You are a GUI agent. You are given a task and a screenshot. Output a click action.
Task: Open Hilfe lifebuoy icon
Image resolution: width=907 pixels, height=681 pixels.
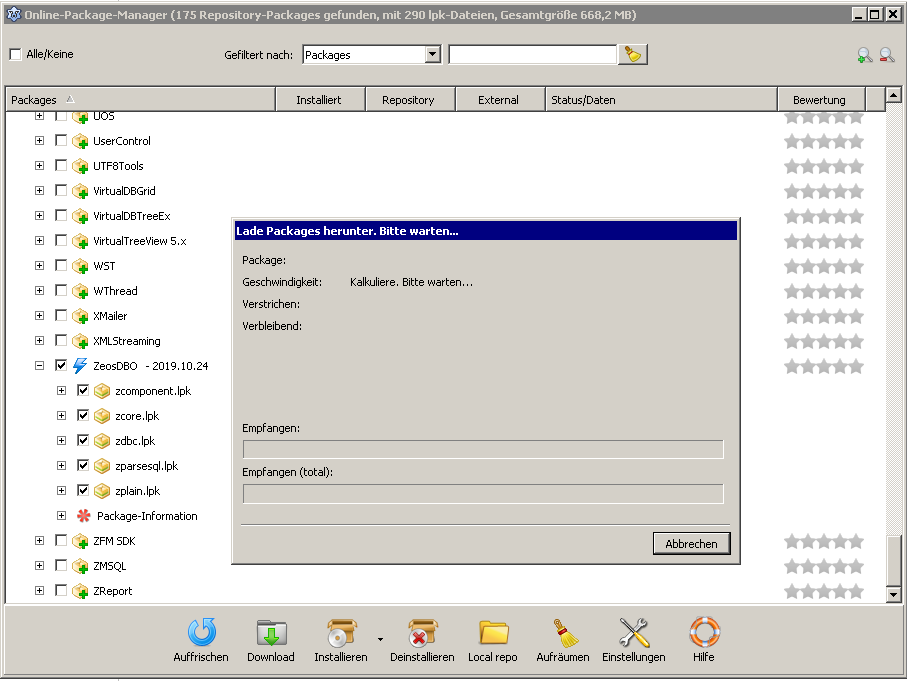click(704, 633)
